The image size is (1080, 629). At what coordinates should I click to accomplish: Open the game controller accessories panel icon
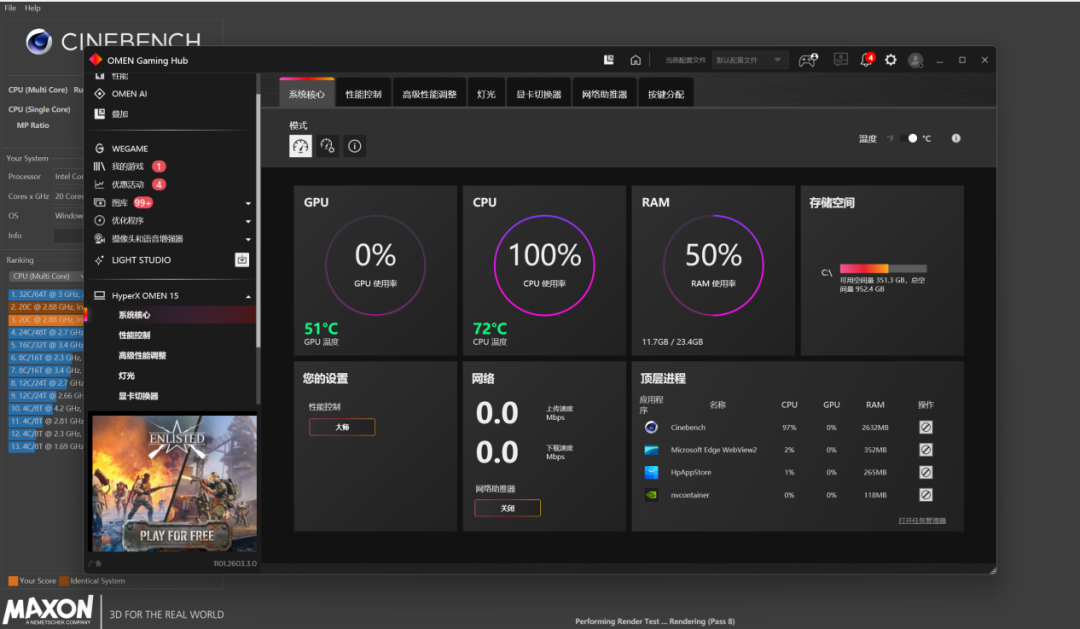(808, 60)
